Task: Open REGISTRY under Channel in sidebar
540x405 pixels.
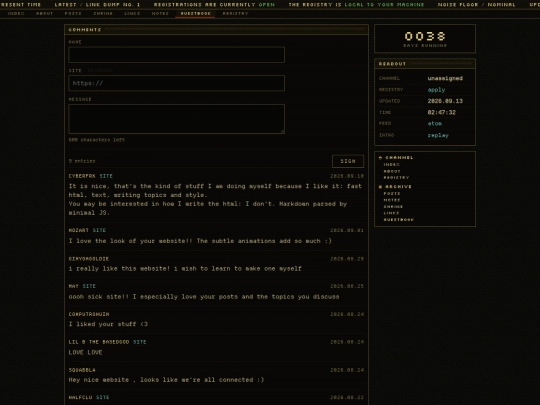Action: tap(396, 178)
